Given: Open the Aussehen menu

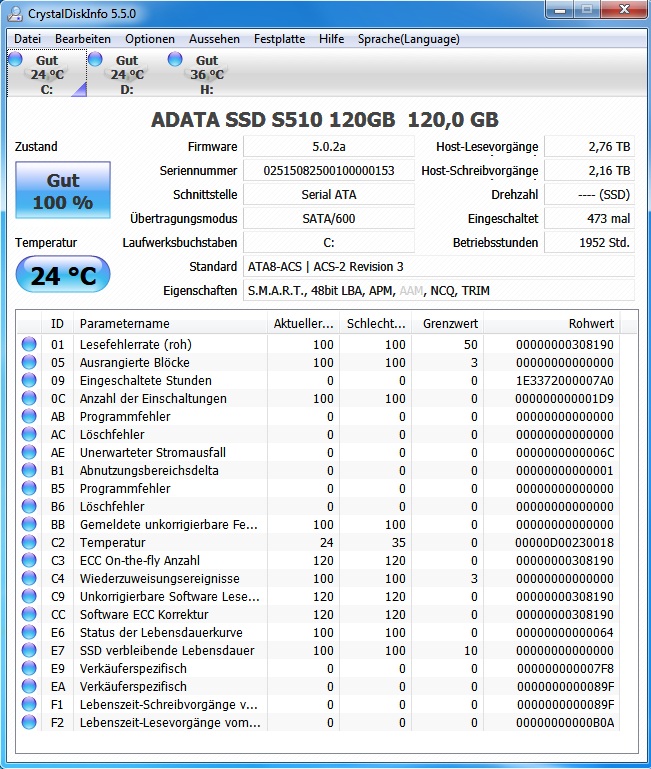Looking at the screenshot, I should click(x=214, y=39).
